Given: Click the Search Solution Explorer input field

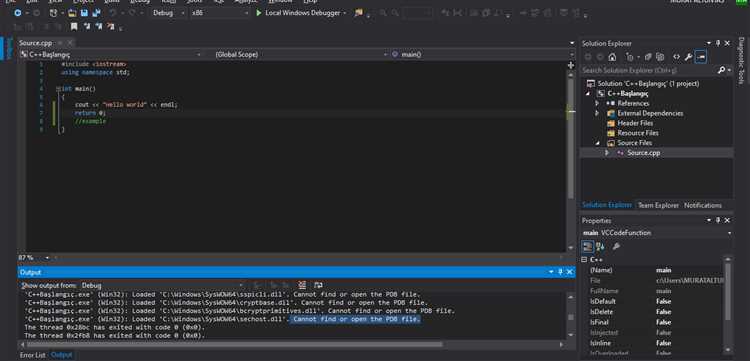Looking at the screenshot, I should click(649, 70).
